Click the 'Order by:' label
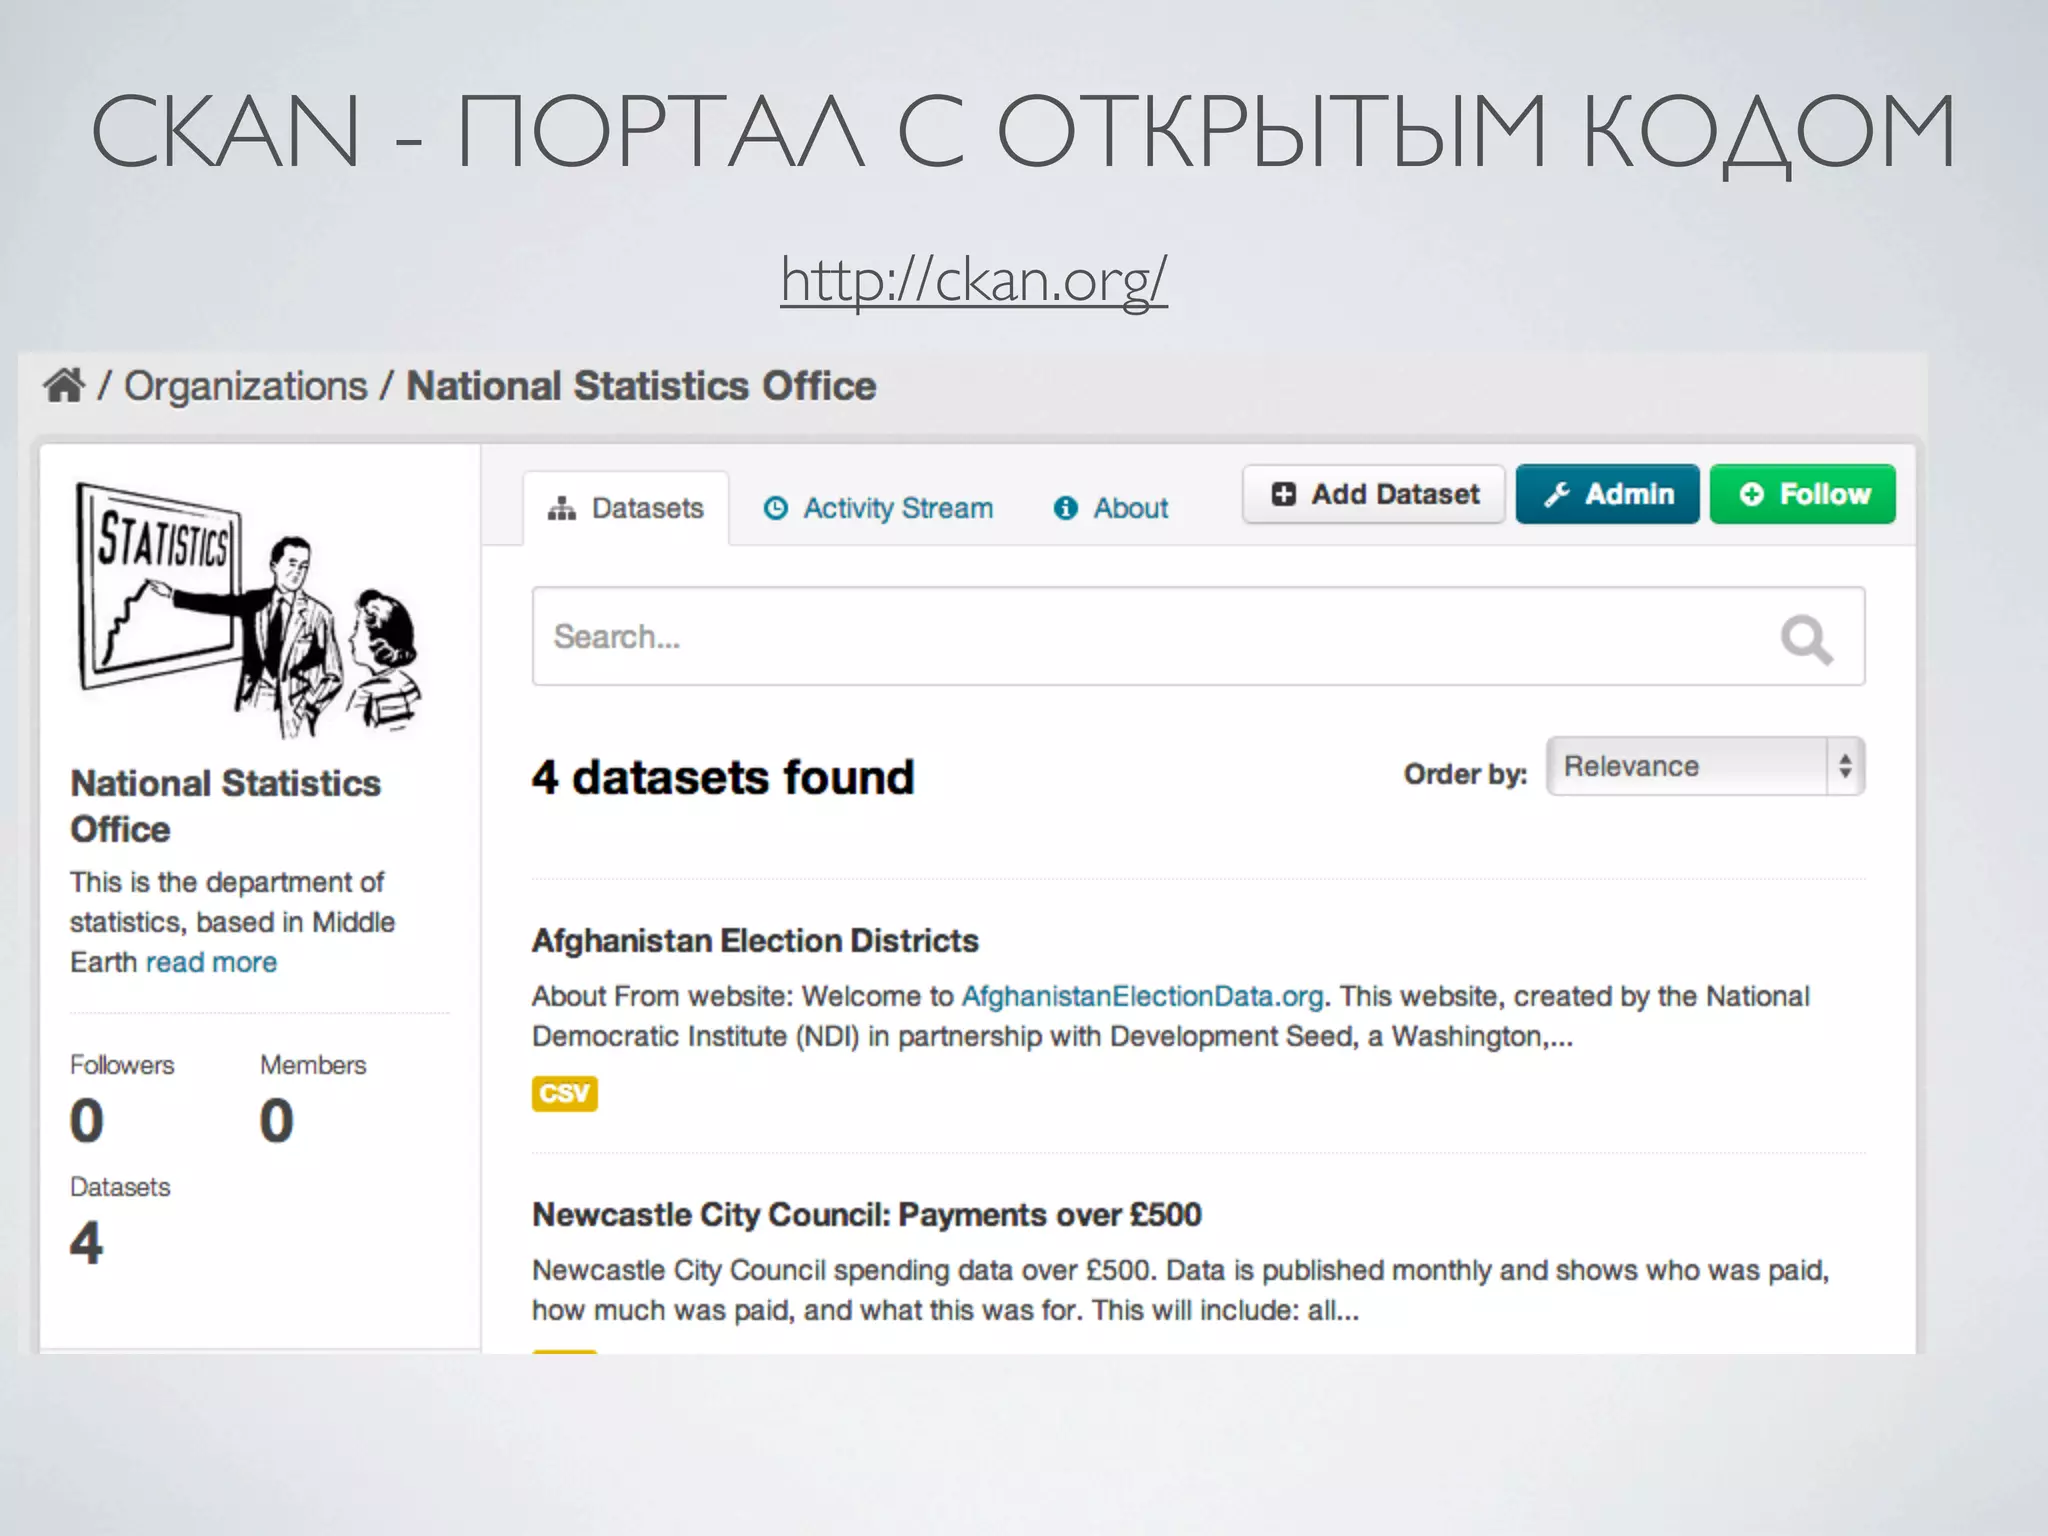This screenshot has height=1536, width=2048. tap(1465, 774)
